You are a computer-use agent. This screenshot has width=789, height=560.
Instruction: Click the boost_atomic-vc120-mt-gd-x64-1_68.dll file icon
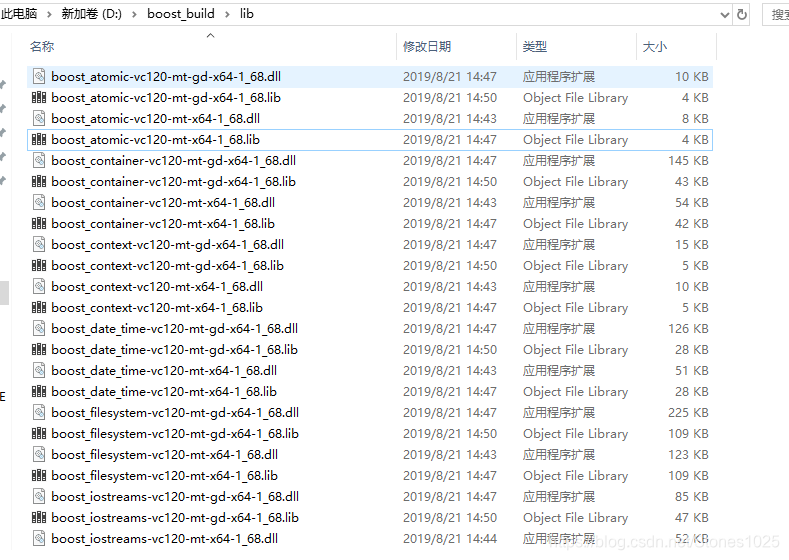(x=39, y=76)
